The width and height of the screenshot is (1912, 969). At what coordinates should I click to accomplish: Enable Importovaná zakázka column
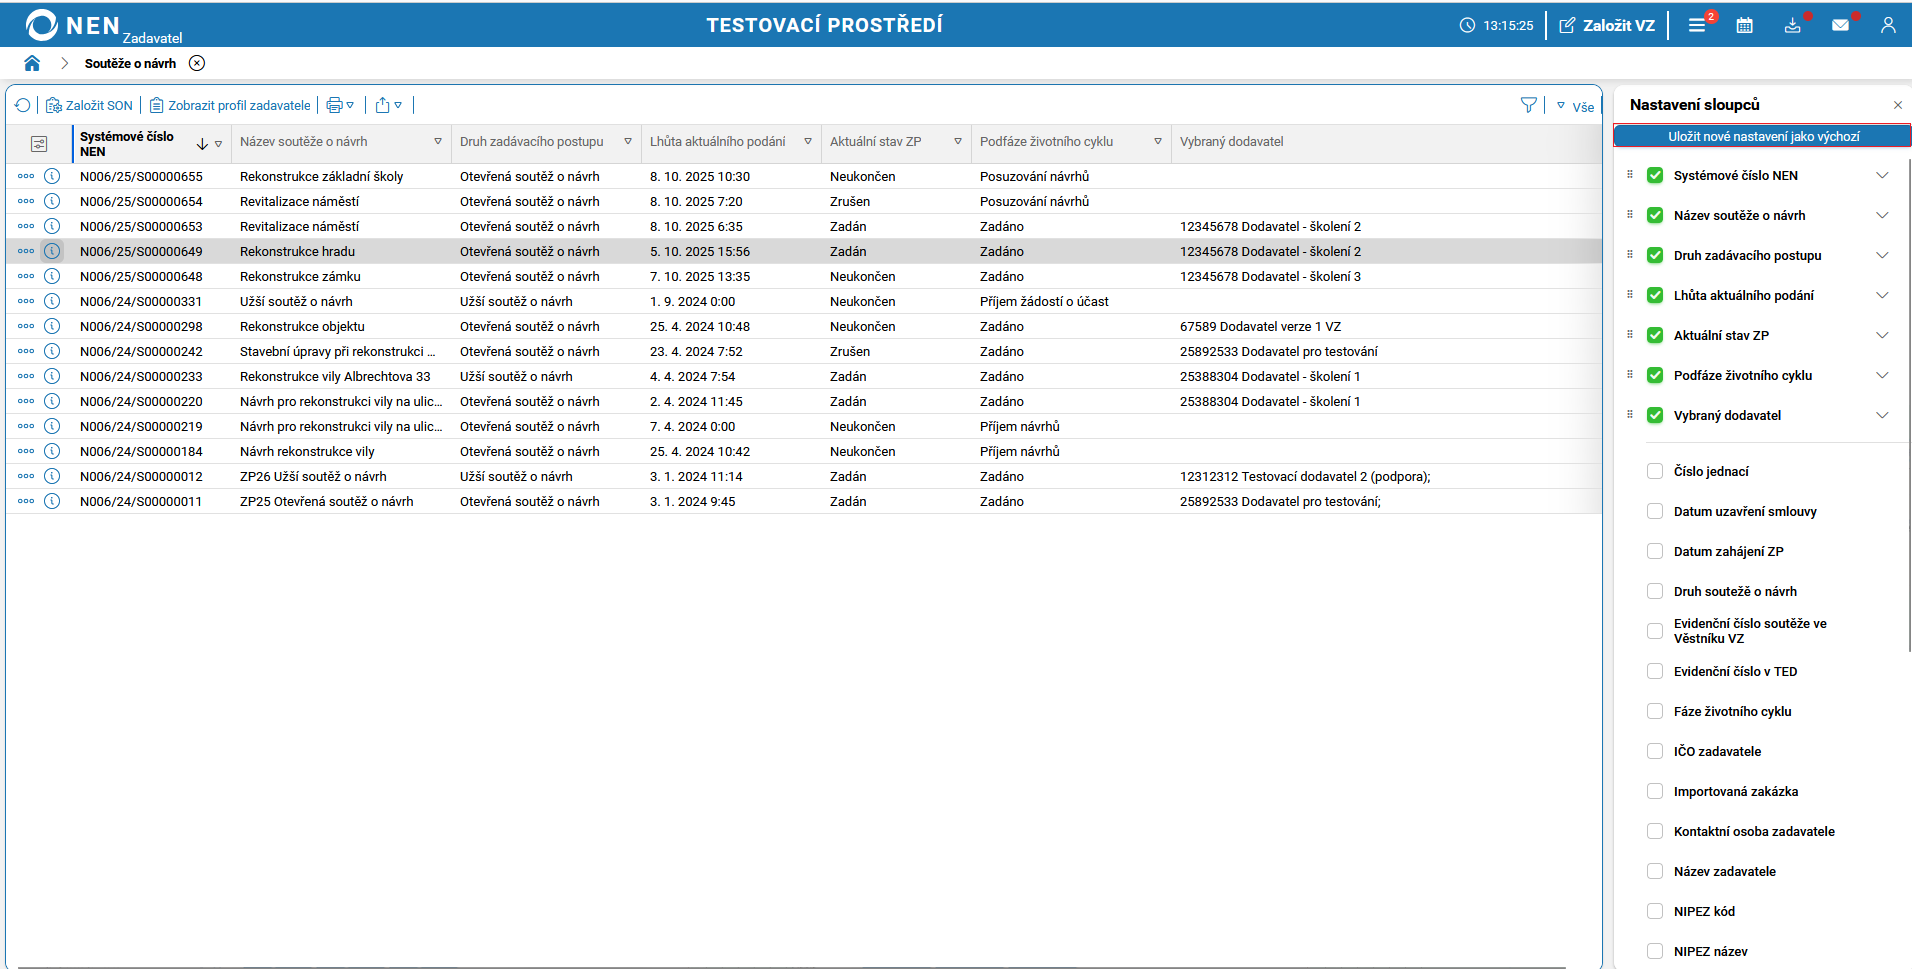[1655, 791]
